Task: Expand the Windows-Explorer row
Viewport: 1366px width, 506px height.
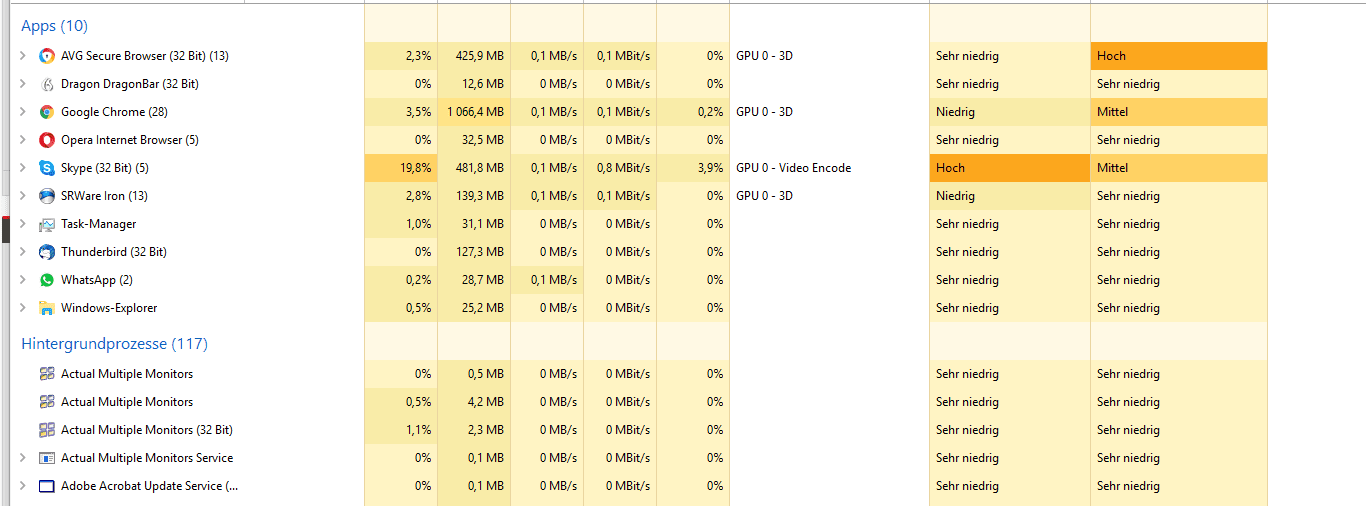Action: (23, 308)
